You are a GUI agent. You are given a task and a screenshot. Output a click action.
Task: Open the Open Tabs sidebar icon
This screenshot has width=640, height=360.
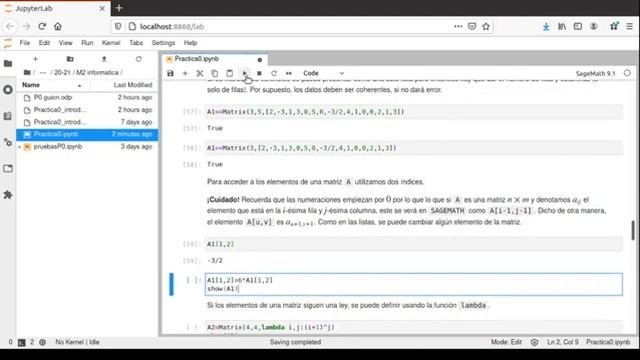8,169
